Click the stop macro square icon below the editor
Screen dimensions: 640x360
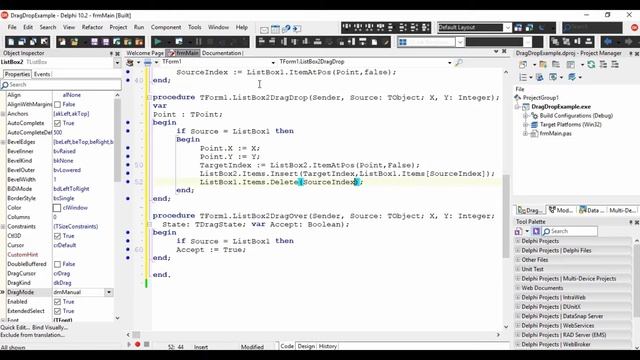click(147, 344)
